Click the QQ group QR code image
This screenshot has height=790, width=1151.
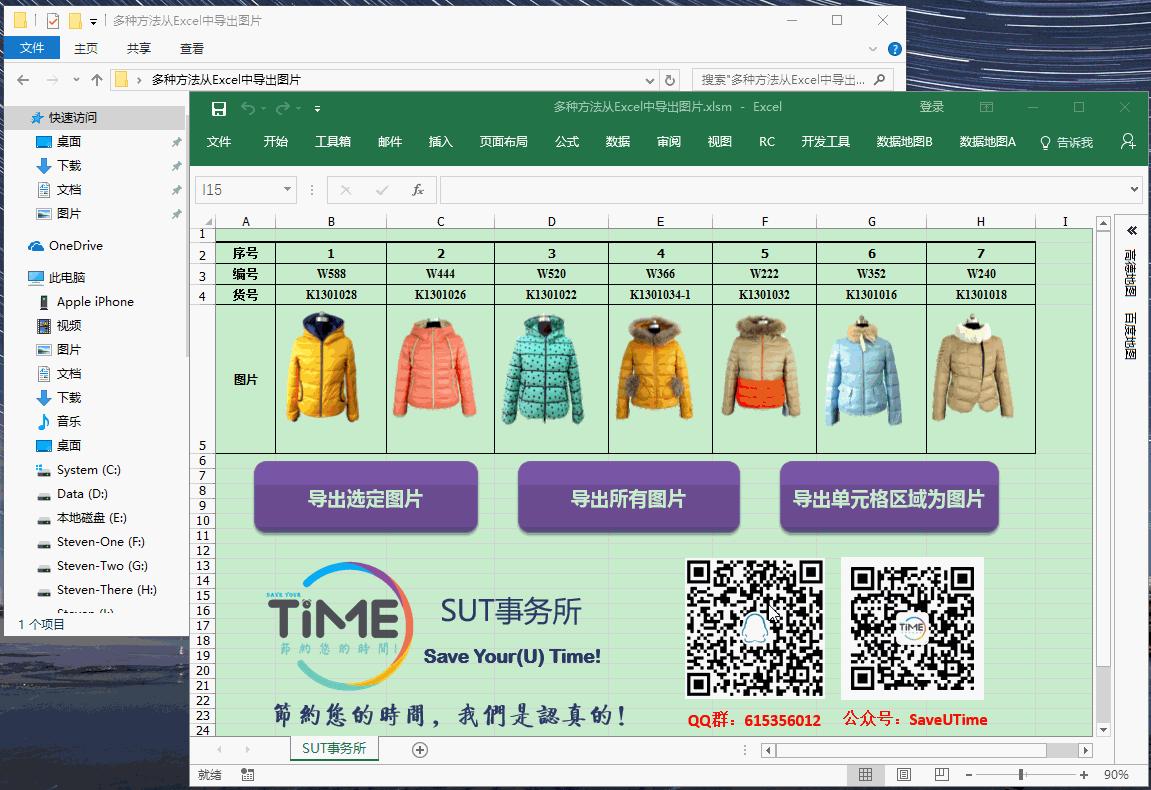point(755,628)
